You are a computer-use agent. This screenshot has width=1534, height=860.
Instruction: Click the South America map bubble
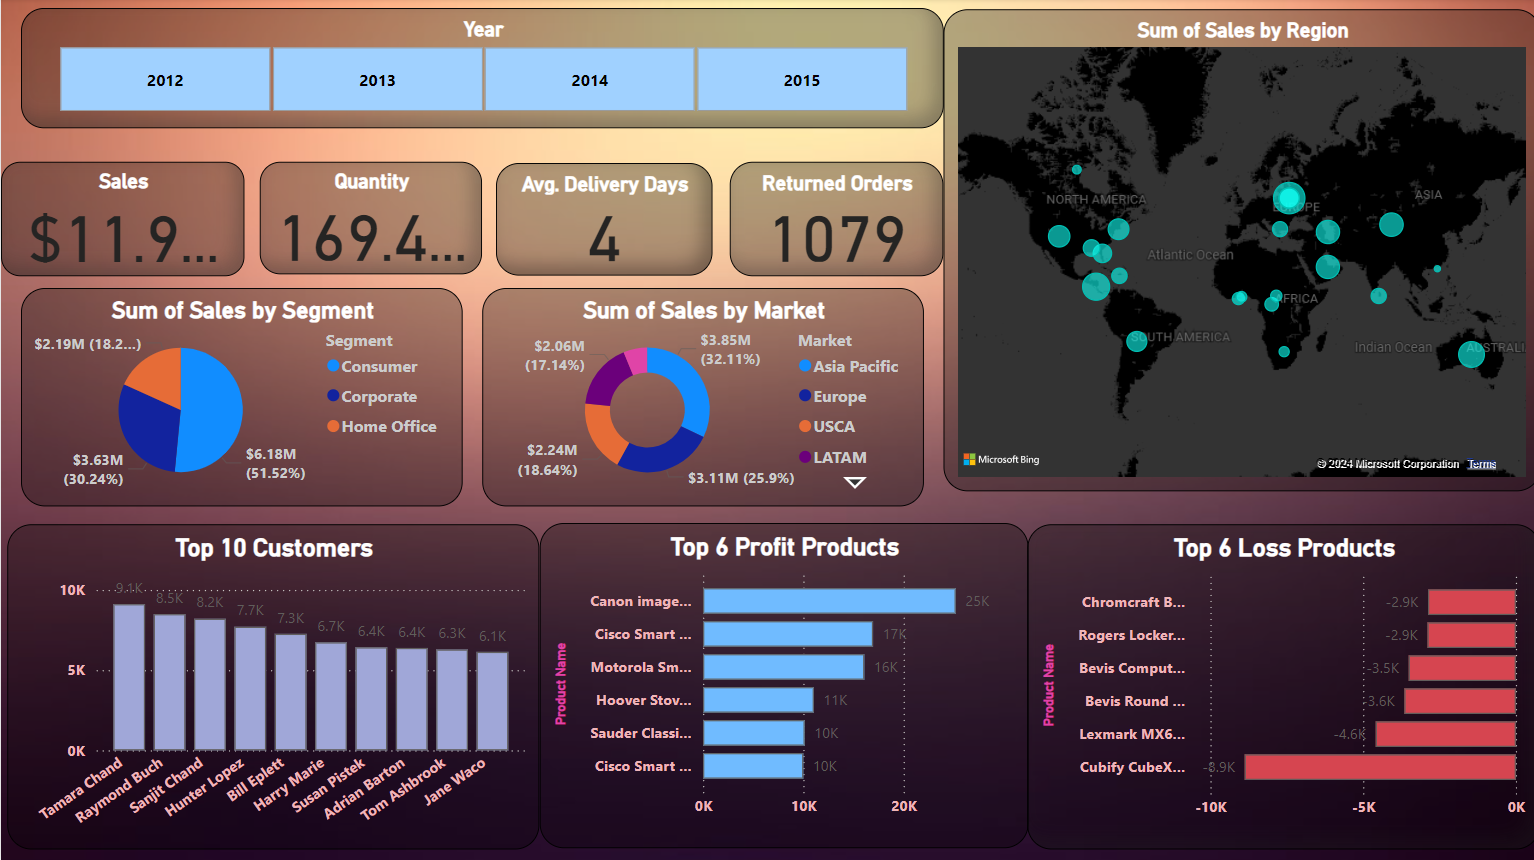pos(1137,341)
